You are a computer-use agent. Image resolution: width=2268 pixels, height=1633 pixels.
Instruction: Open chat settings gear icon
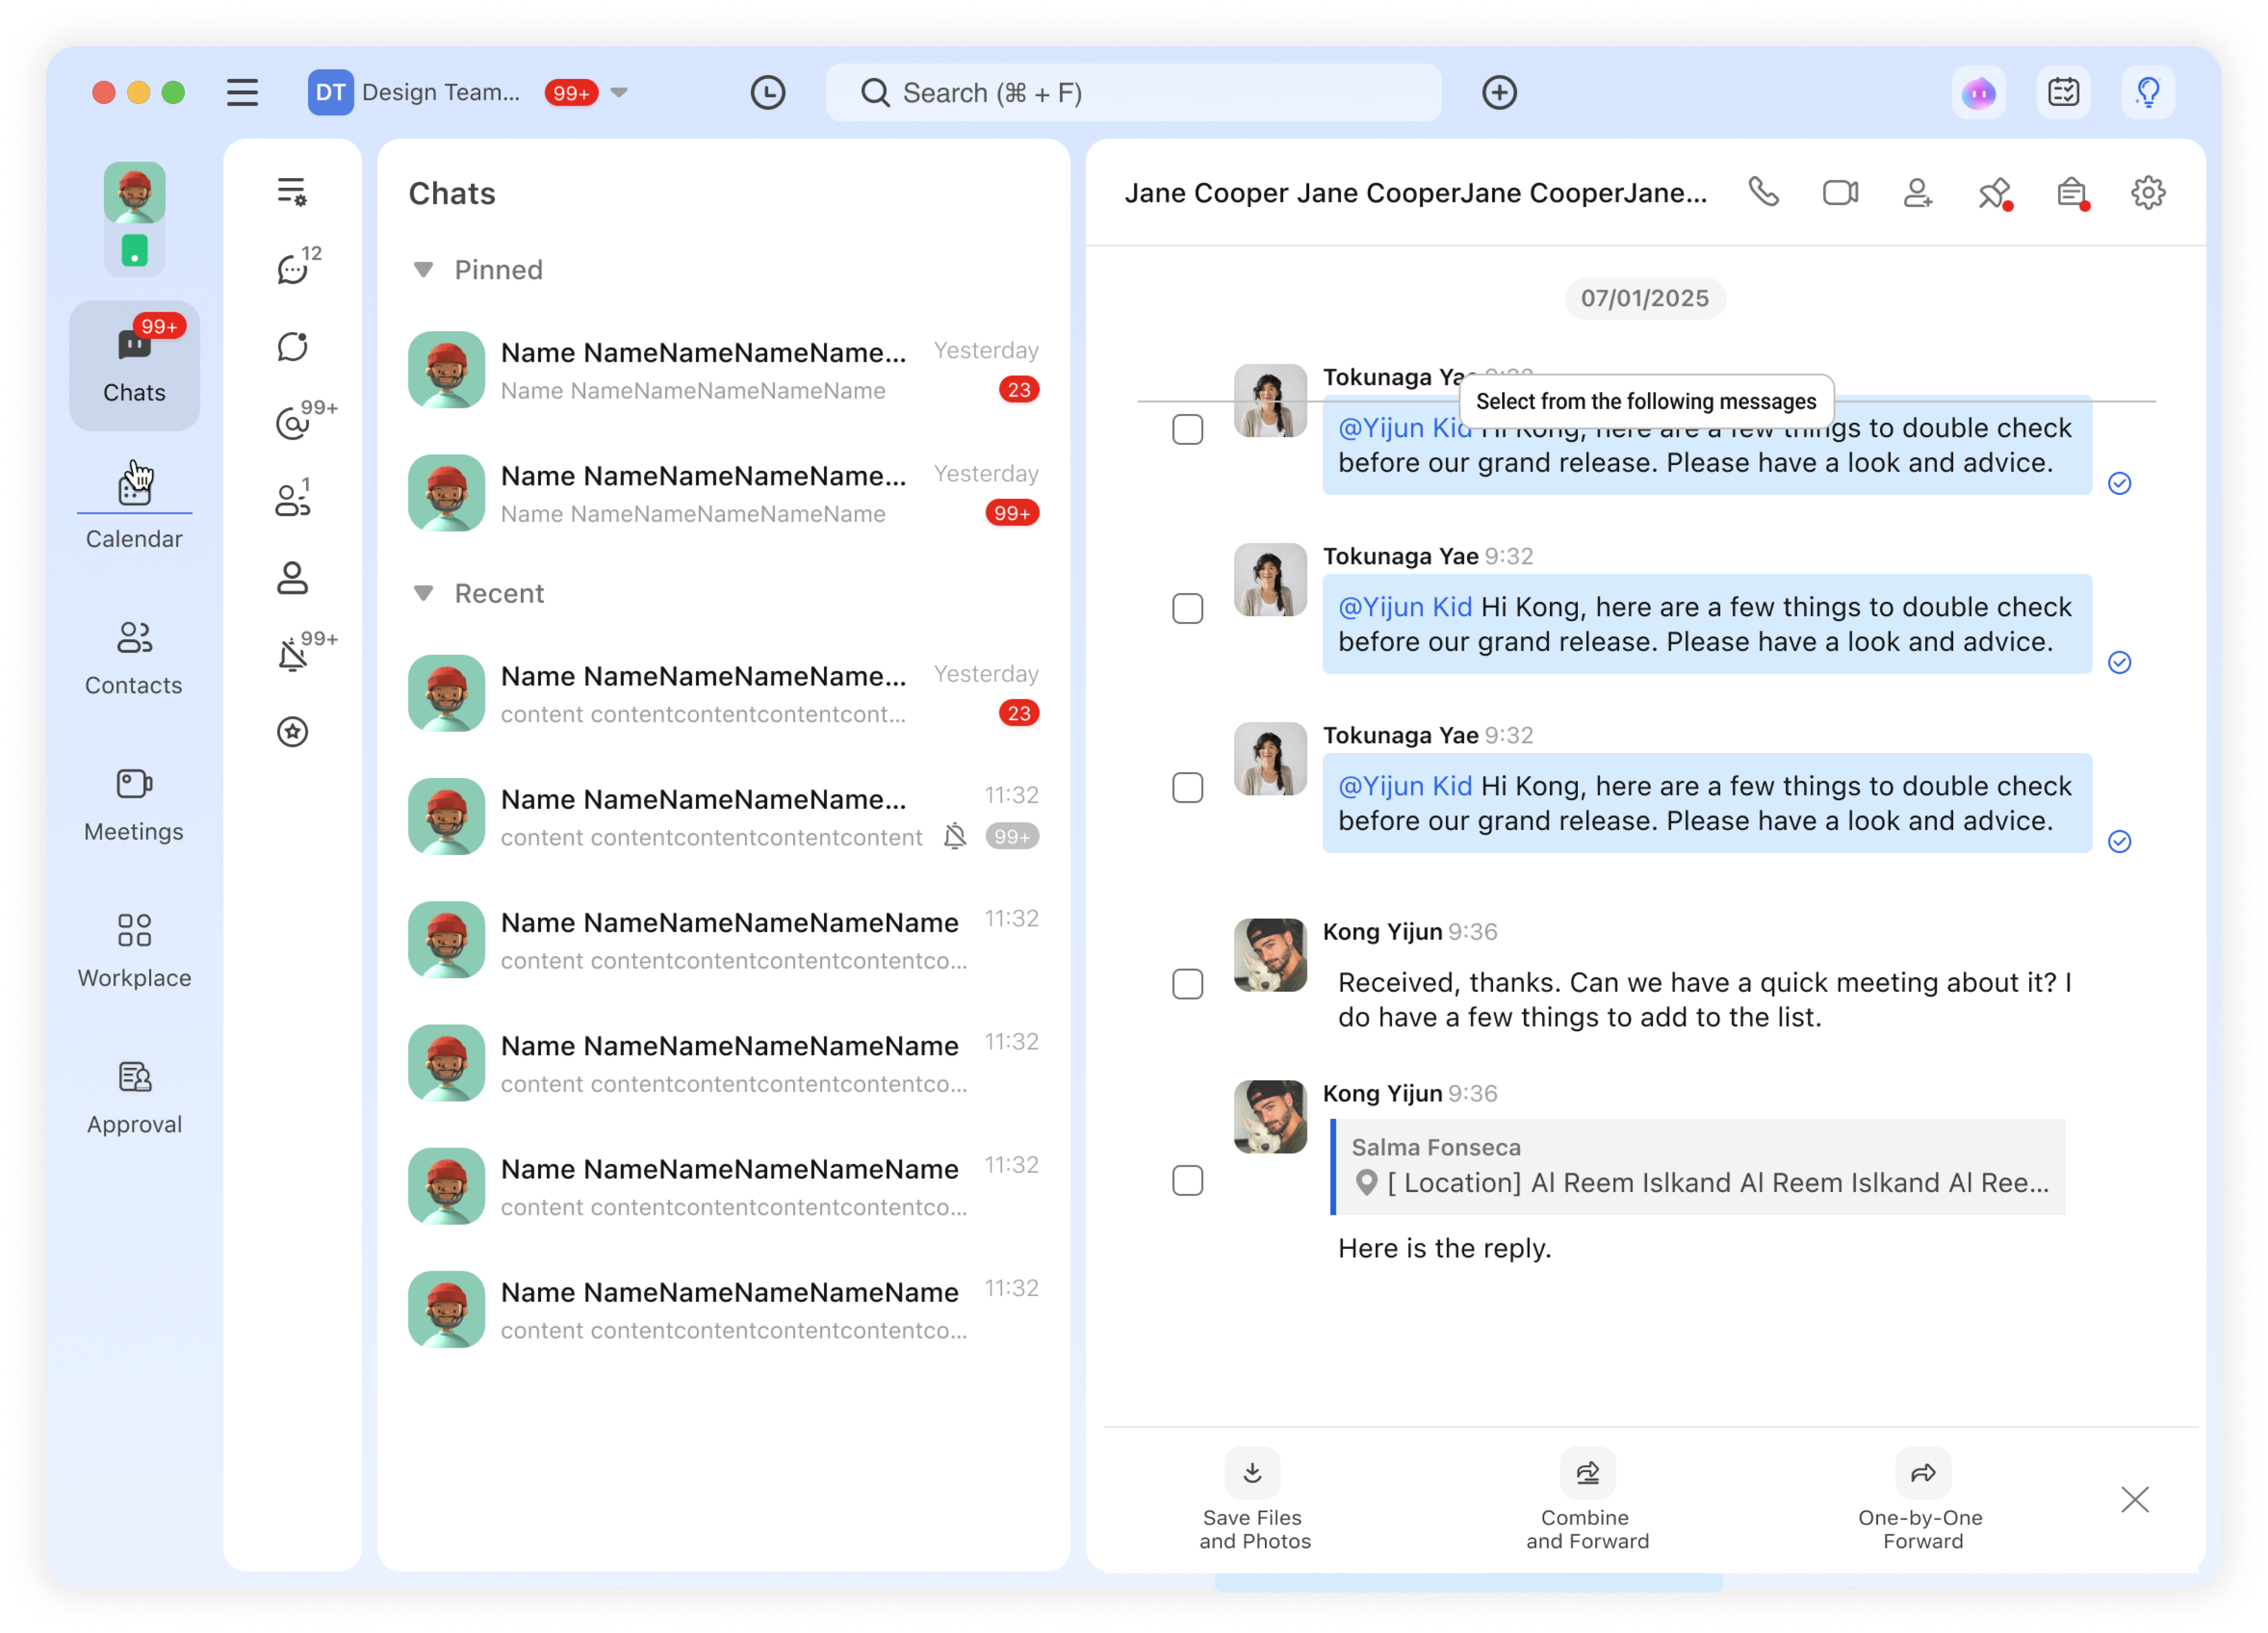click(2147, 192)
